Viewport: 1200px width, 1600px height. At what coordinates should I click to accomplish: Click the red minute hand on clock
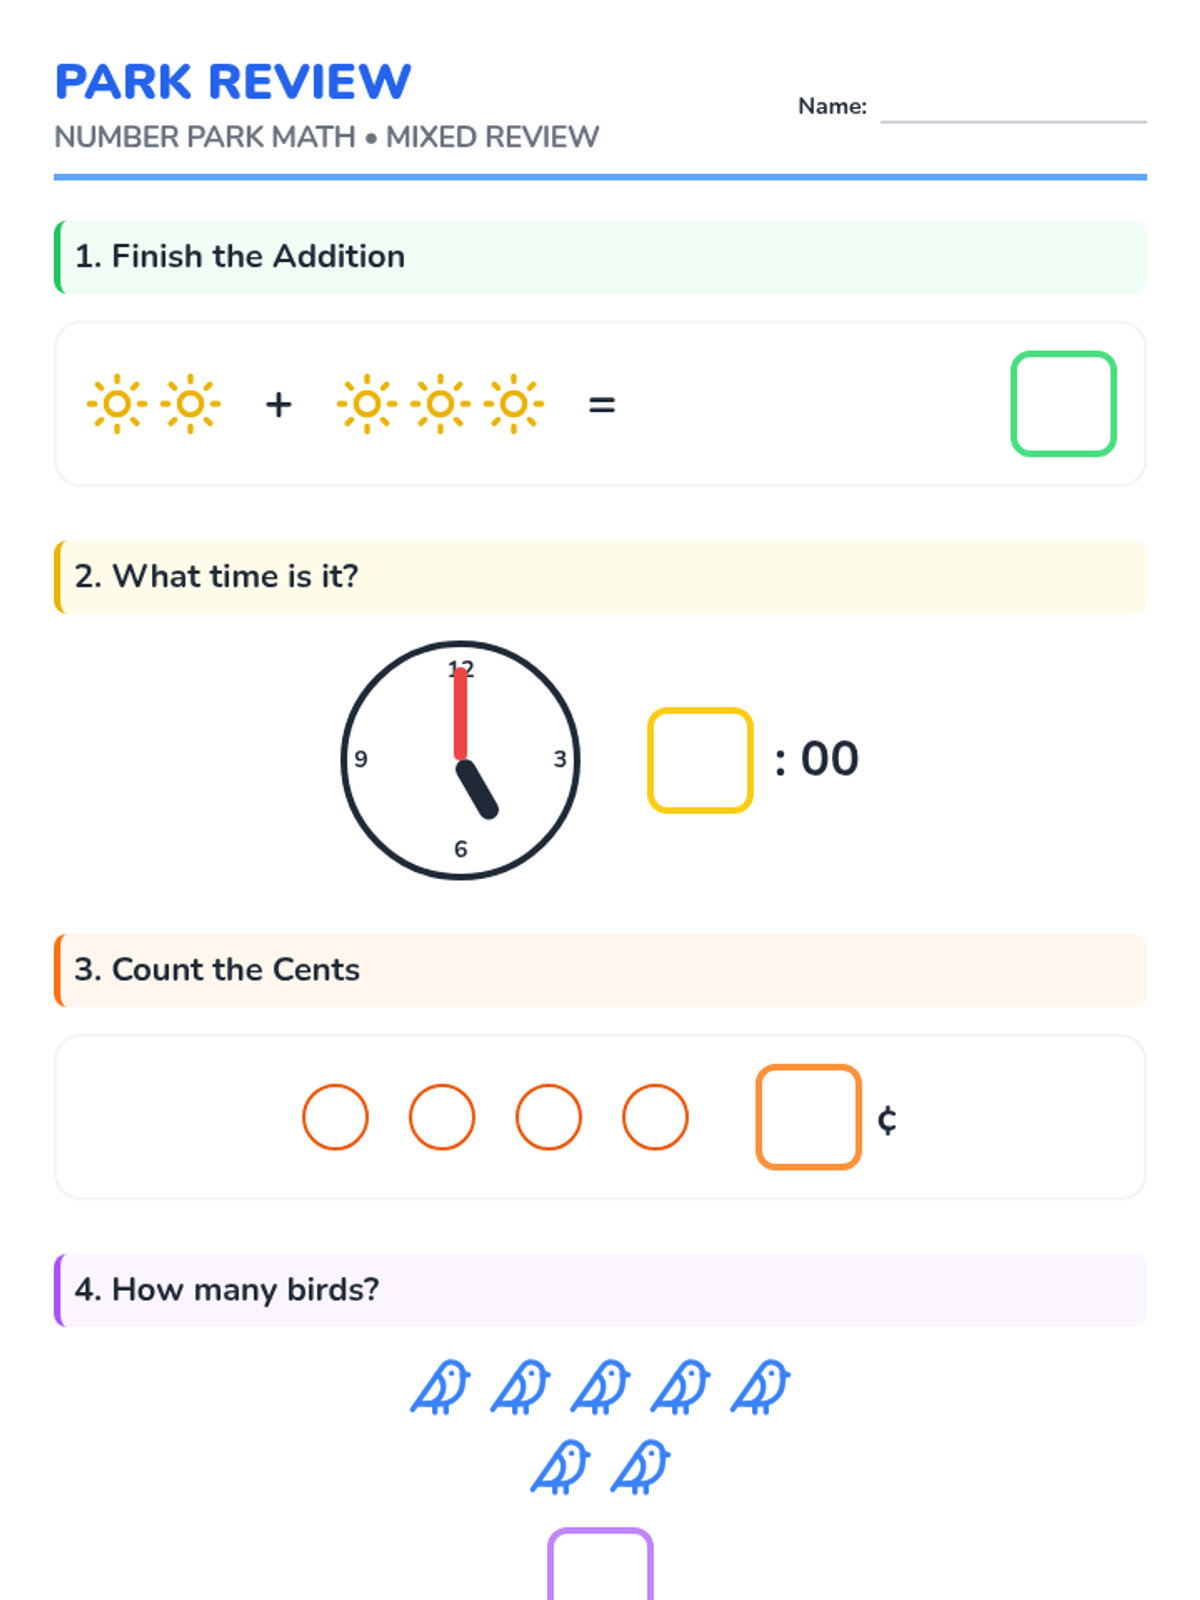tap(460, 715)
